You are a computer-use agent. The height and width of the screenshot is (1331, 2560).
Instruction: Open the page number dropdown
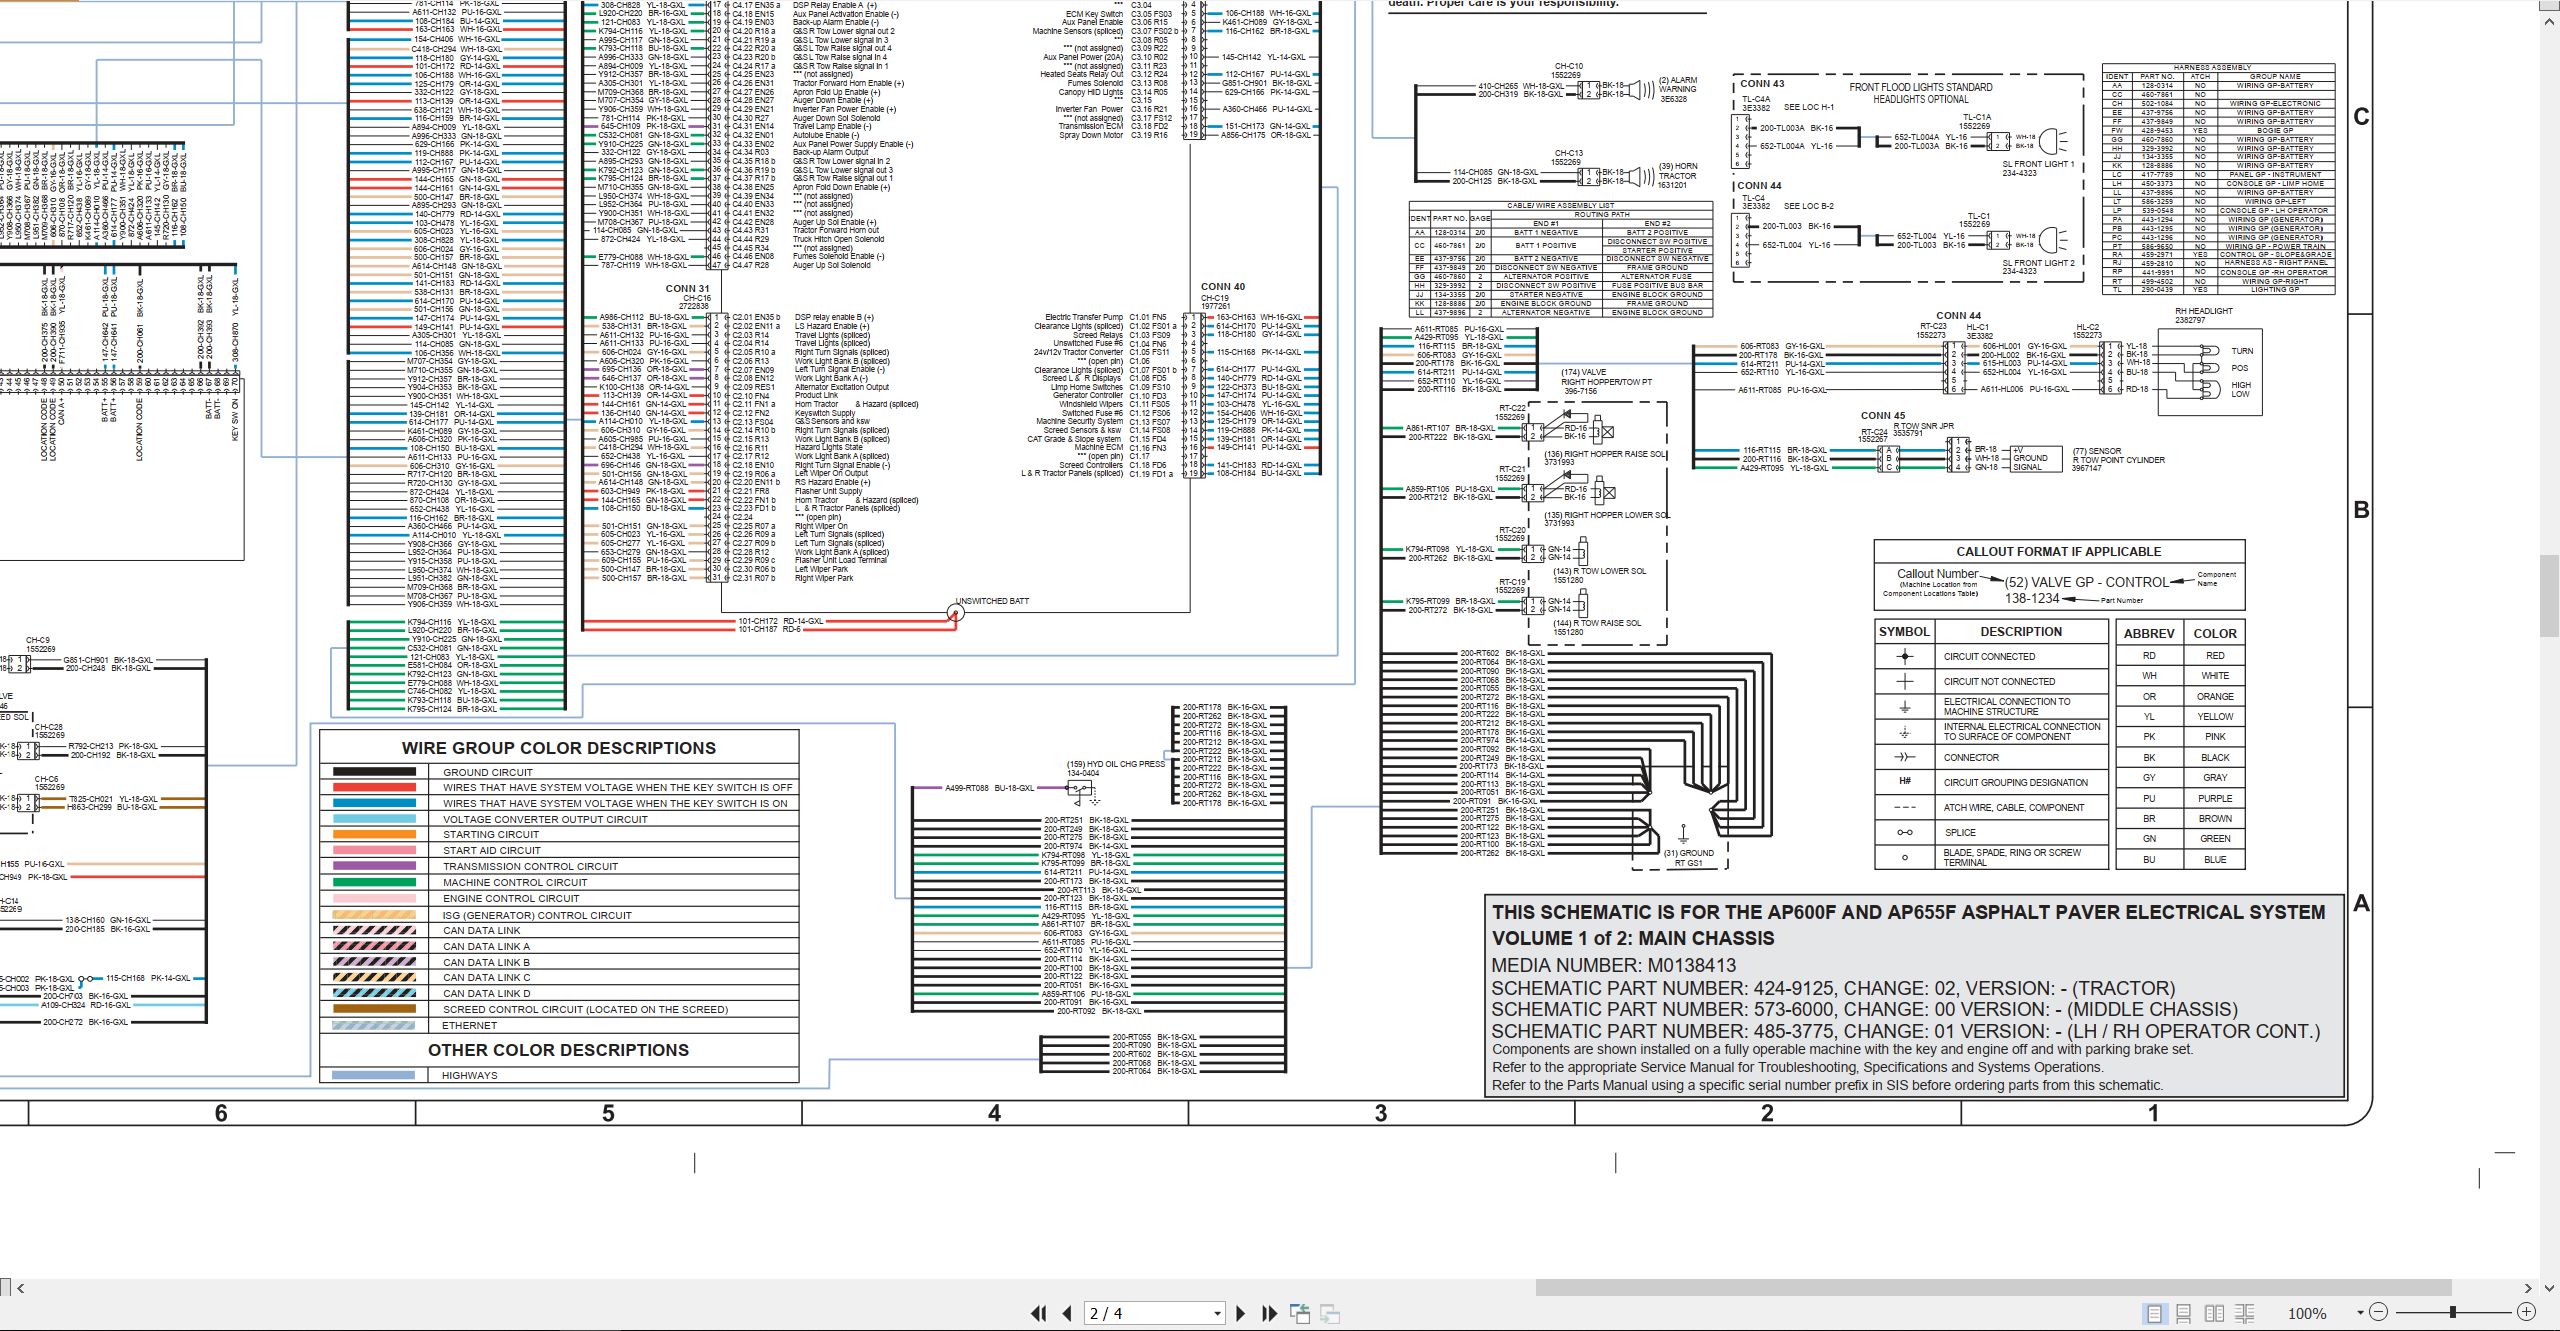(x=1217, y=1314)
